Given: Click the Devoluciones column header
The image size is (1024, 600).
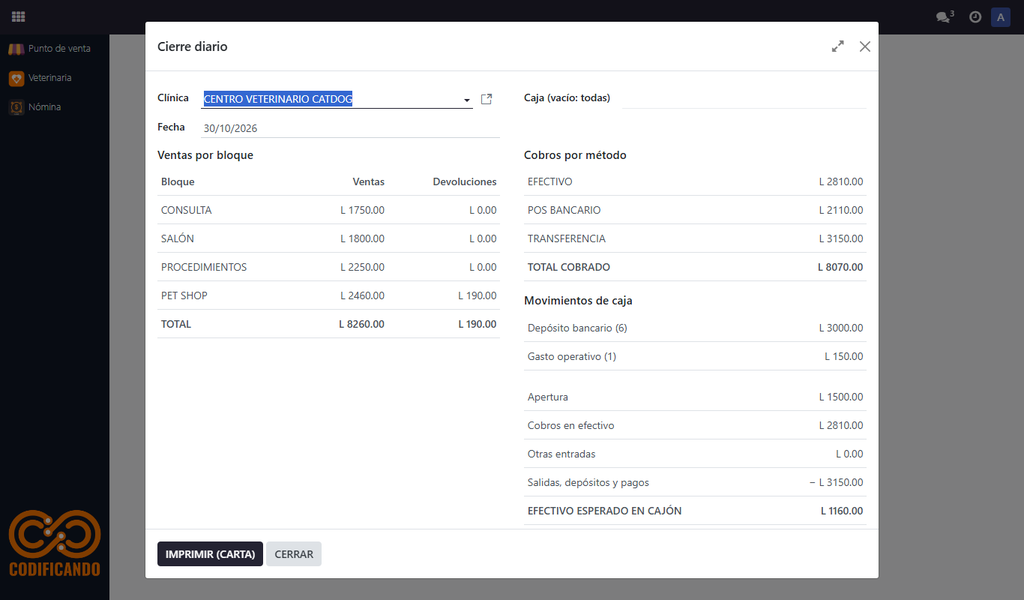Looking at the screenshot, I should click(464, 182).
